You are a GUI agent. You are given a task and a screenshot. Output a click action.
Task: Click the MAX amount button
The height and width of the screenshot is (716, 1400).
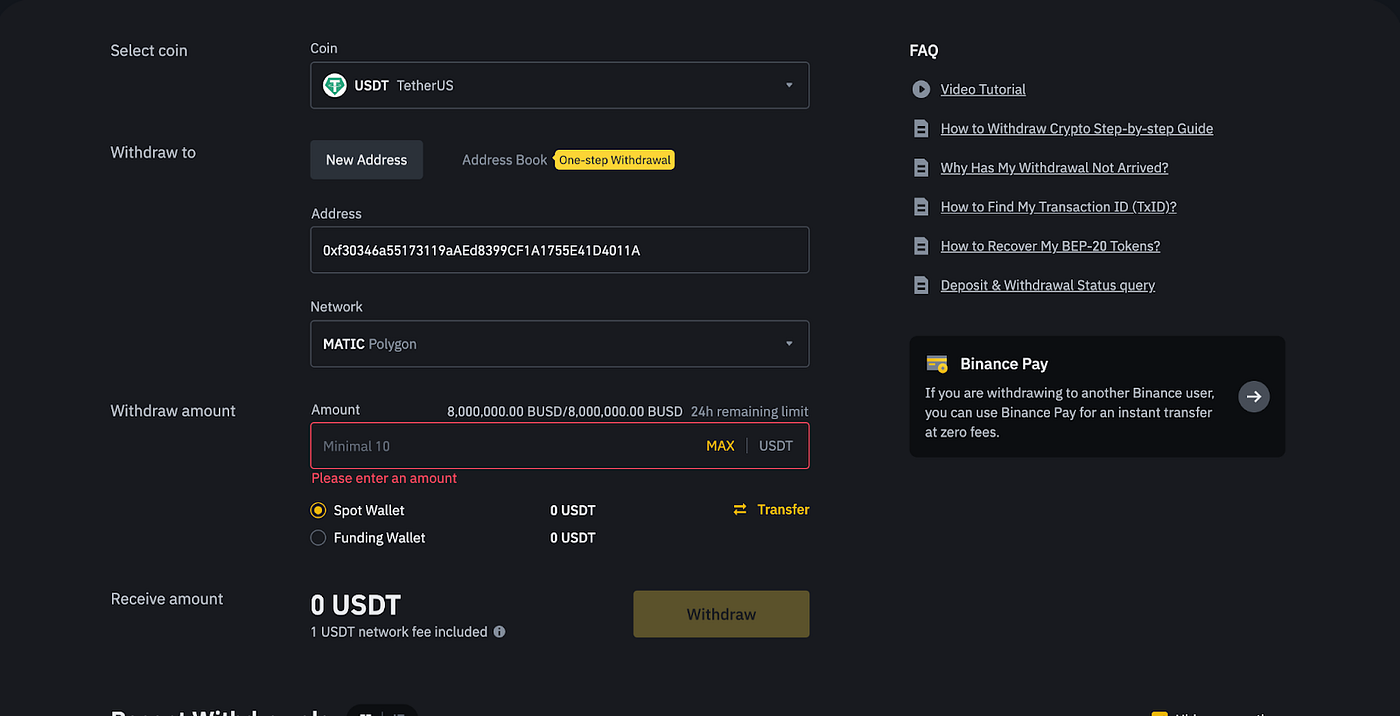point(720,446)
